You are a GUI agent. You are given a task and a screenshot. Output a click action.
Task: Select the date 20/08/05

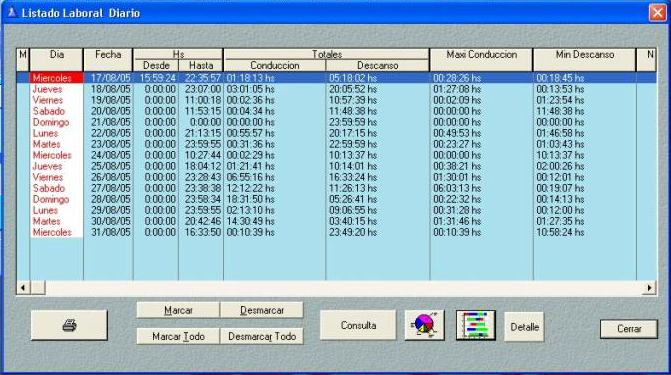(x=110, y=111)
